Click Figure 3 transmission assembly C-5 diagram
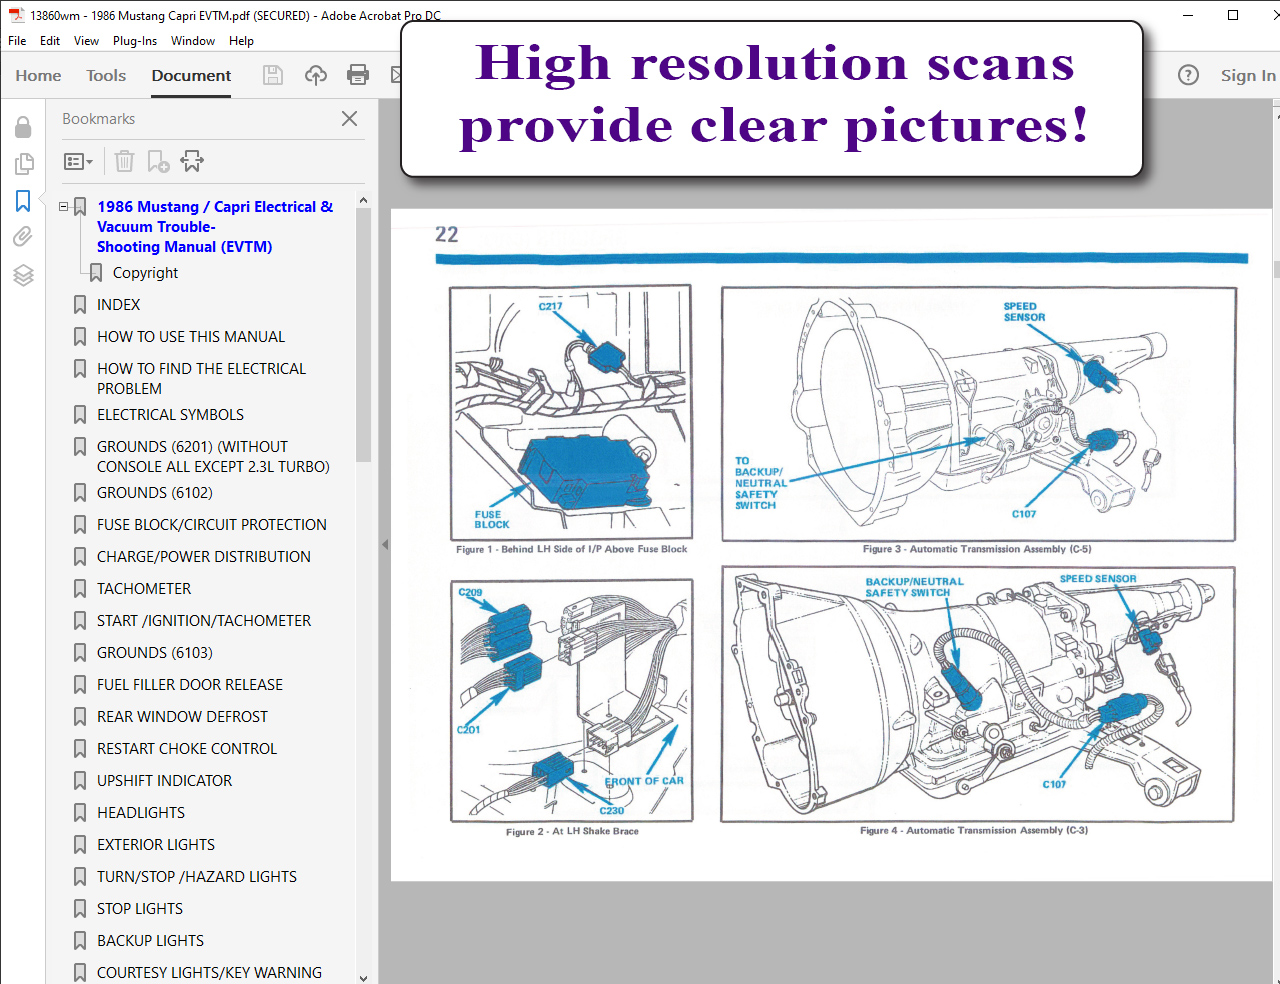Viewport: 1280px width, 984px height. click(x=979, y=414)
